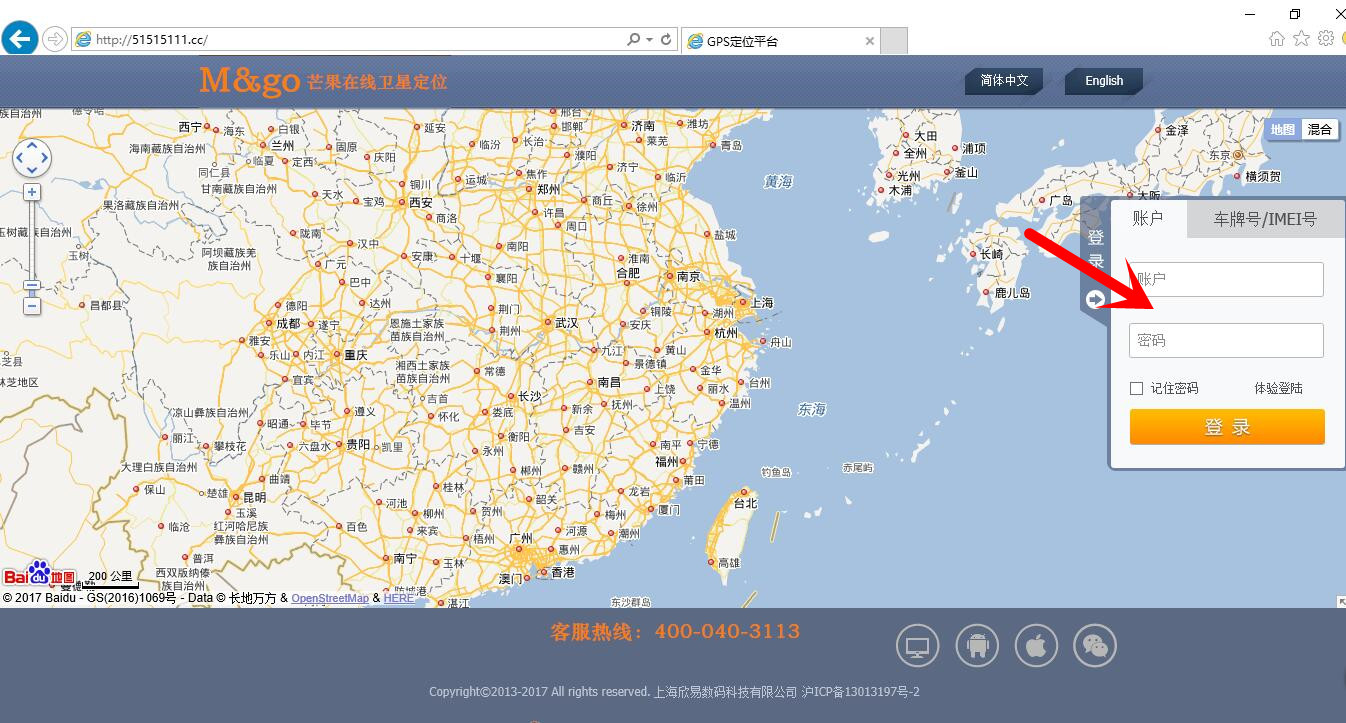Image resolution: width=1346 pixels, height=723 pixels.
Task: Open the browser Home page icon
Action: tap(1277, 39)
